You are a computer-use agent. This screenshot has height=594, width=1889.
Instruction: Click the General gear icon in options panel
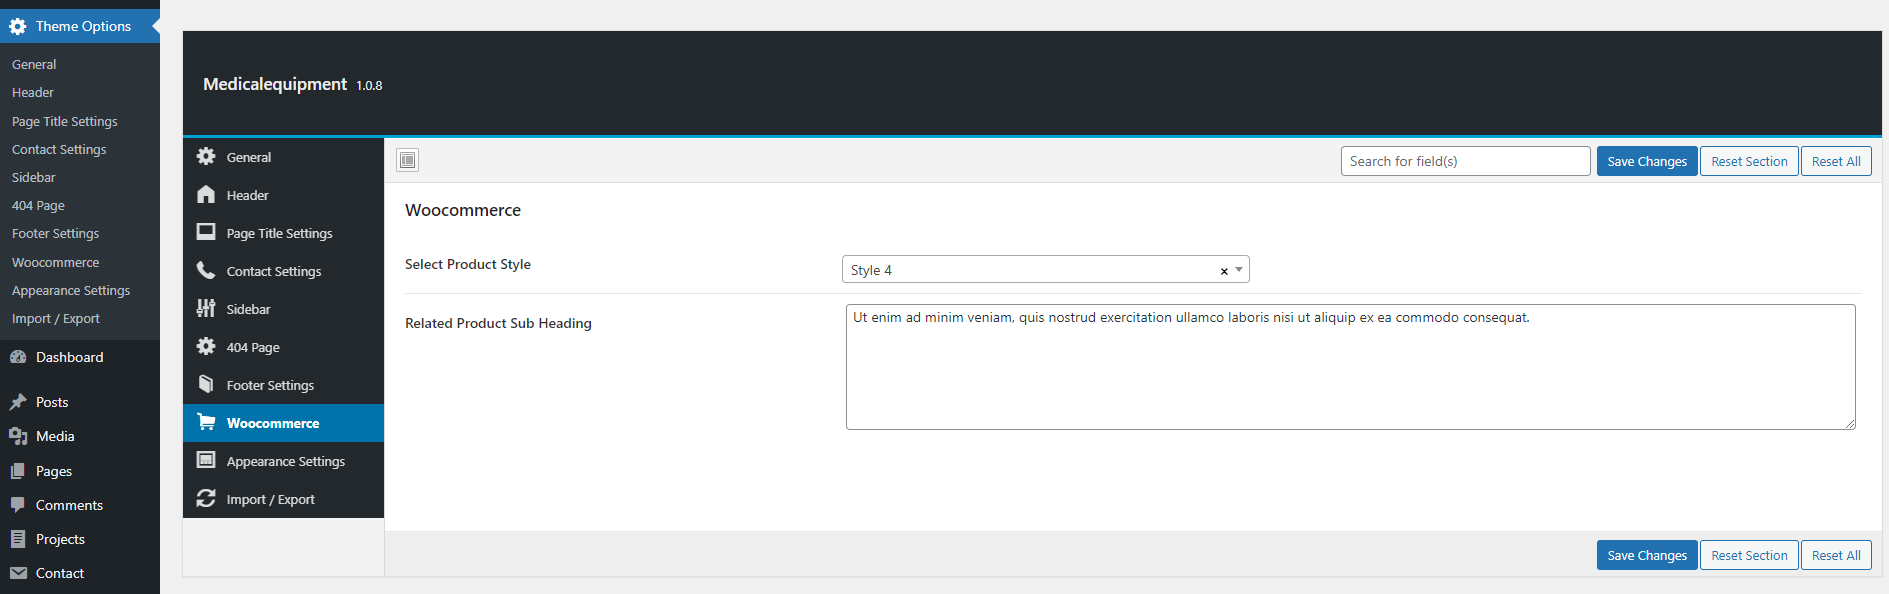coord(206,157)
